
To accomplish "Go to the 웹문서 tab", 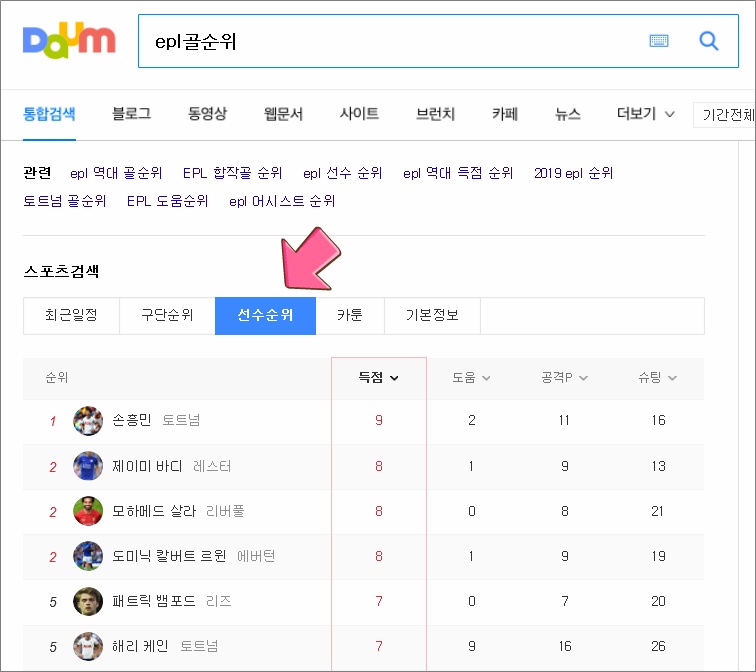I will pos(284,114).
